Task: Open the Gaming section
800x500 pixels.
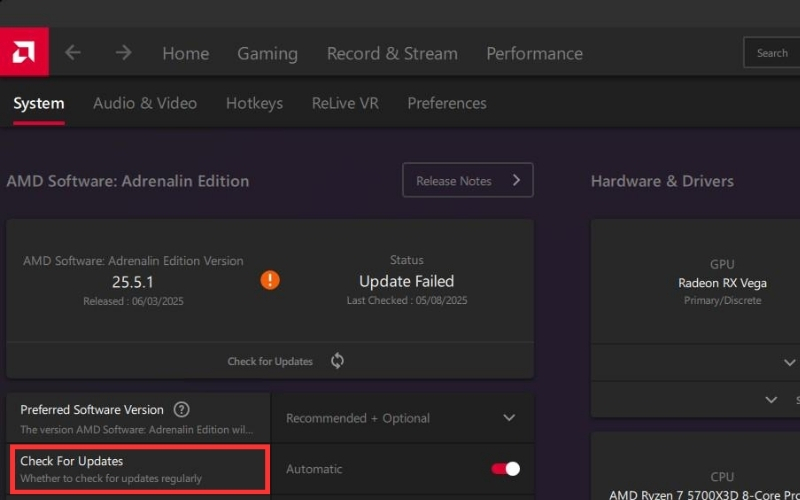Action: point(267,54)
